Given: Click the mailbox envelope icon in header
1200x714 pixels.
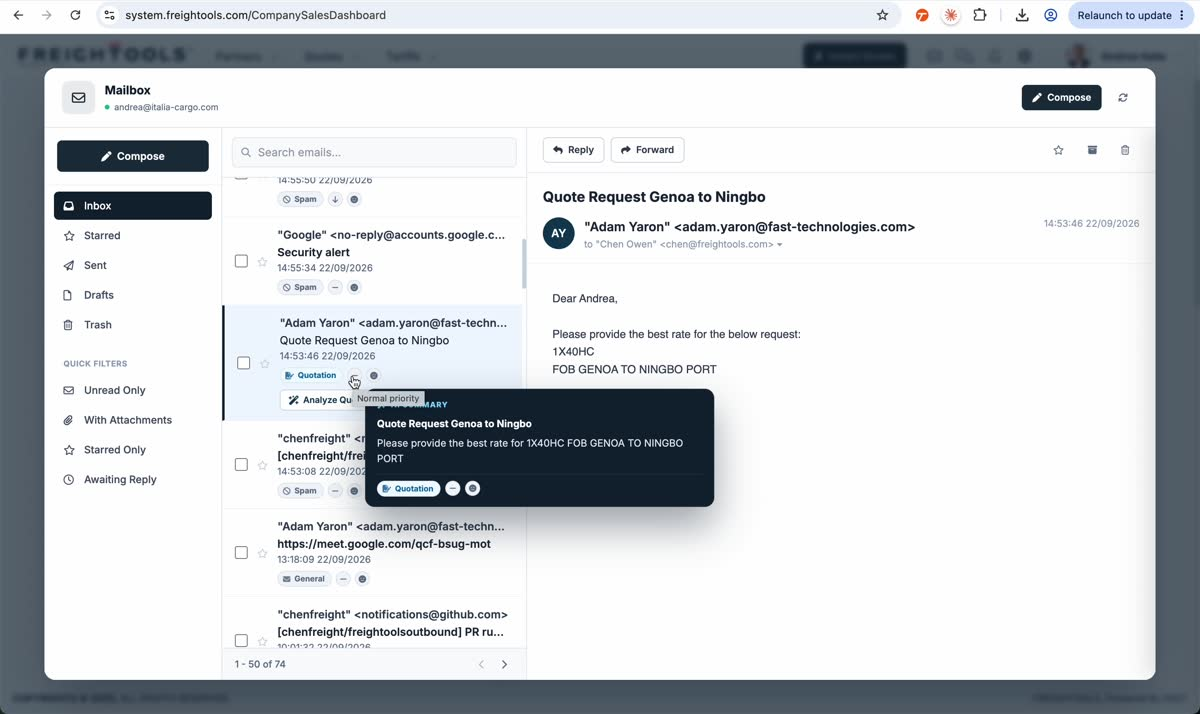Looking at the screenshot, I should pos(78,98).
